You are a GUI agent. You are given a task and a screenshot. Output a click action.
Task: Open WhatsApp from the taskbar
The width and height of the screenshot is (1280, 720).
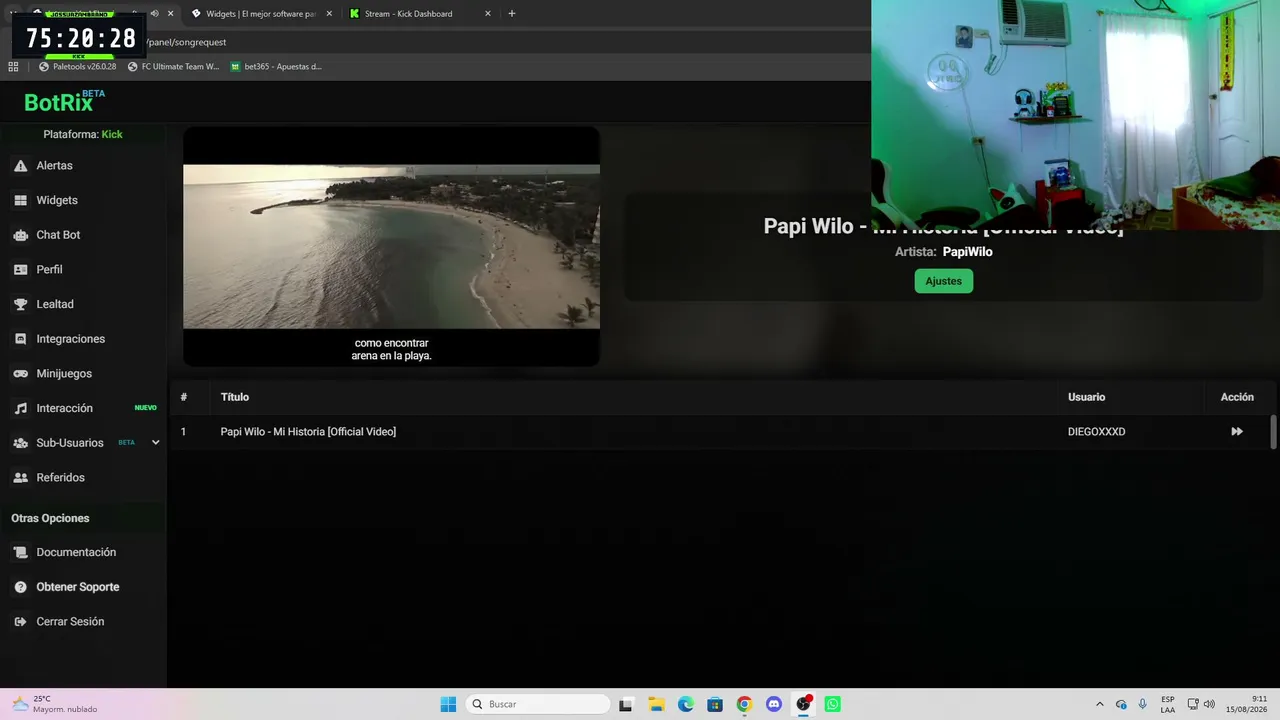click(833, 704)
